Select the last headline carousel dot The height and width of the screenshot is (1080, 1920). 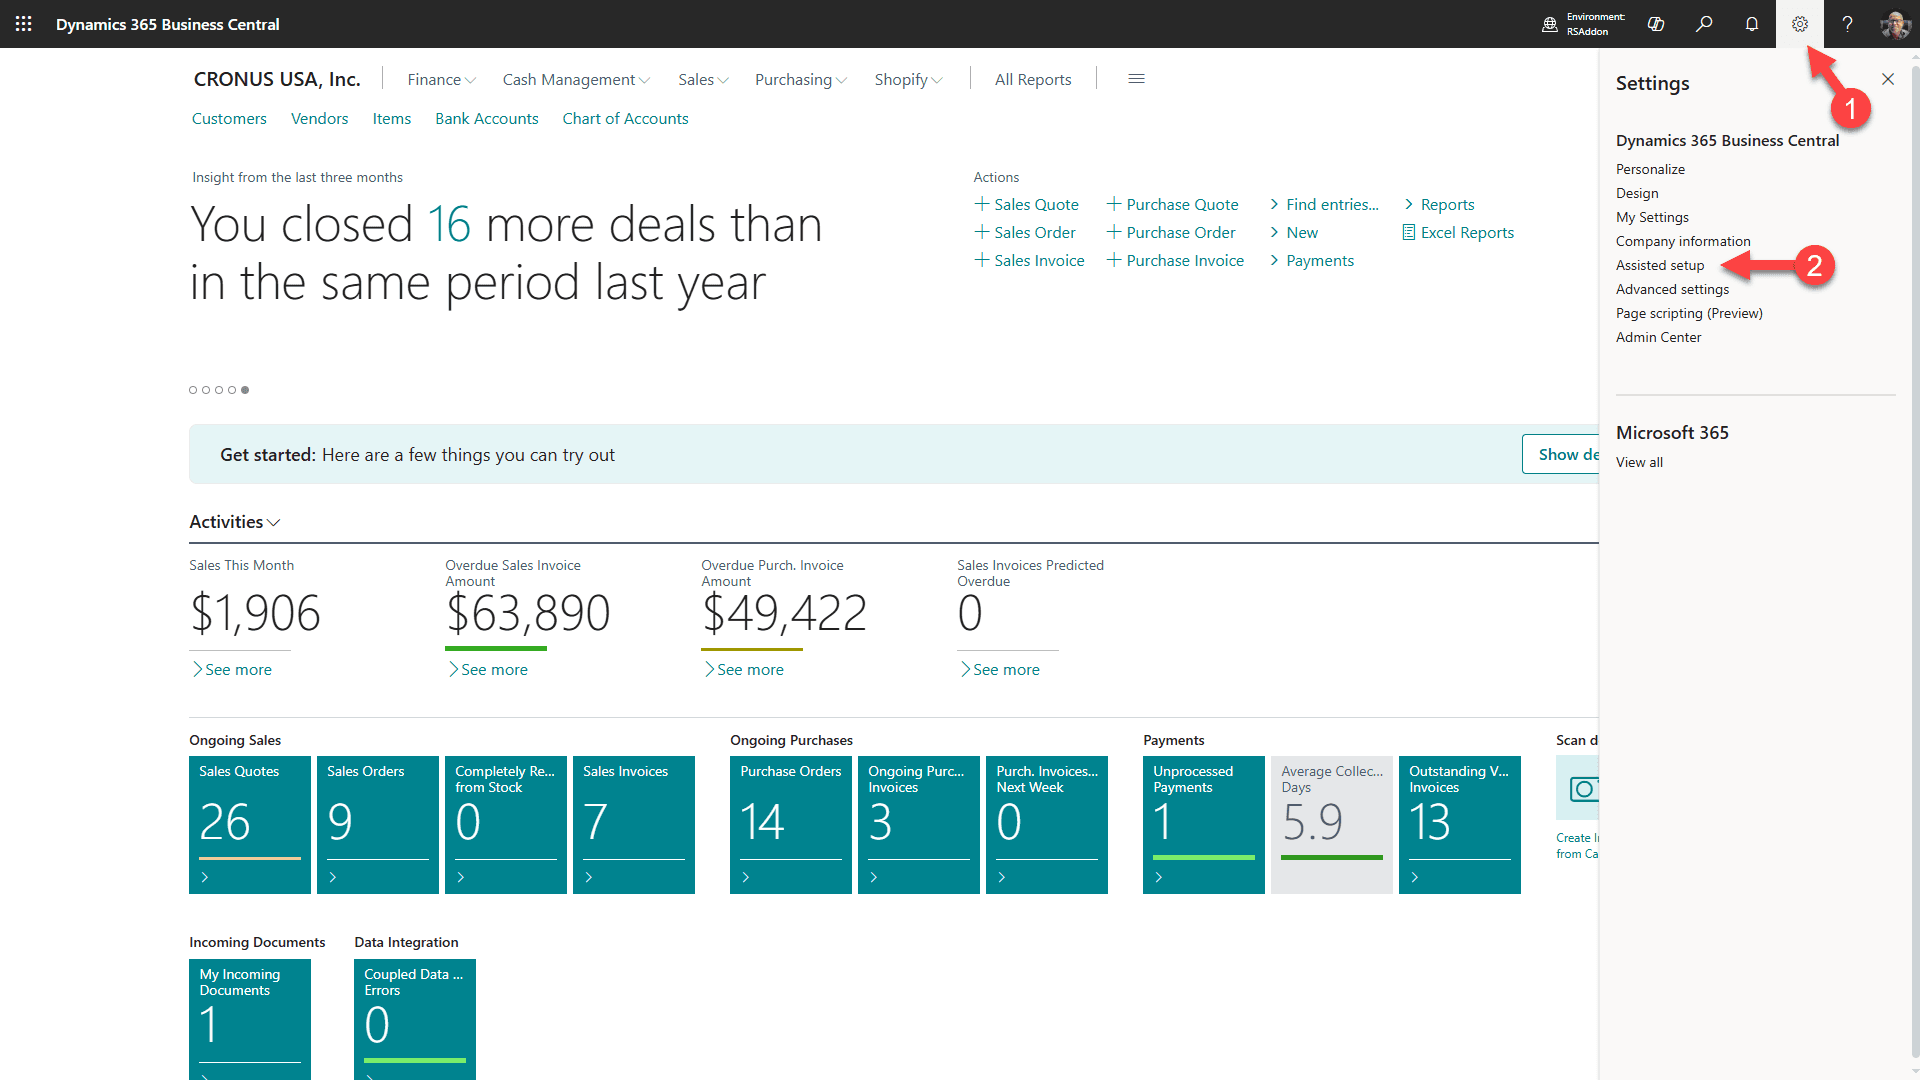(245, 390)
